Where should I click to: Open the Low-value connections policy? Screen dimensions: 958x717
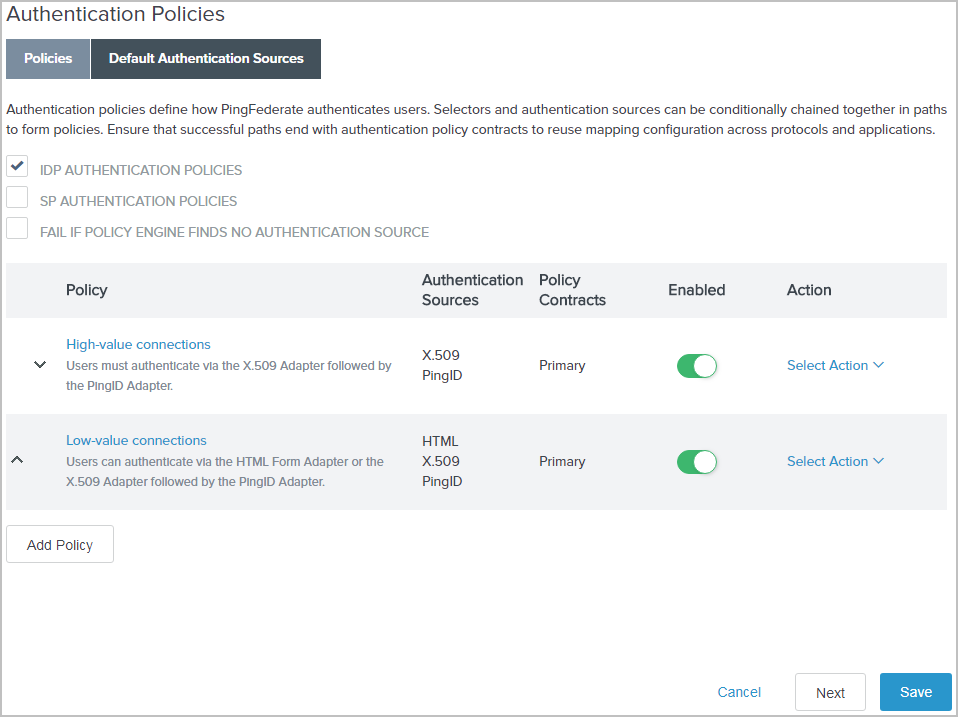click(x=136, y=440)
